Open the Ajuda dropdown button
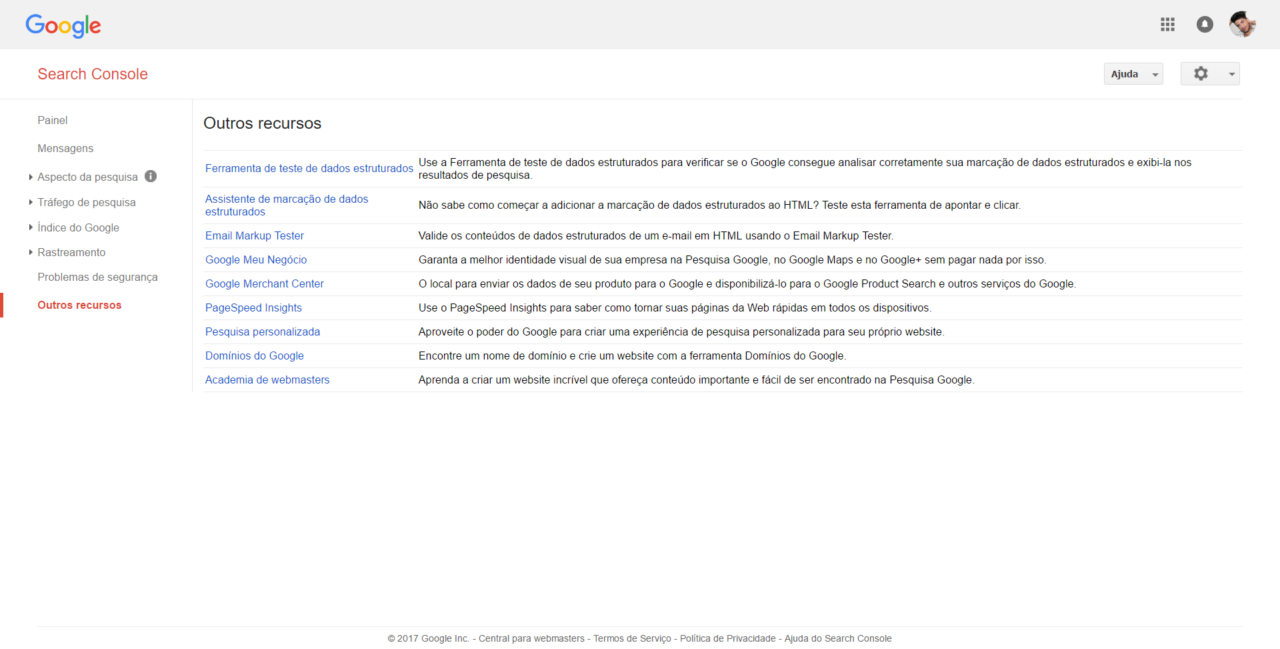 coord(1133,74)
